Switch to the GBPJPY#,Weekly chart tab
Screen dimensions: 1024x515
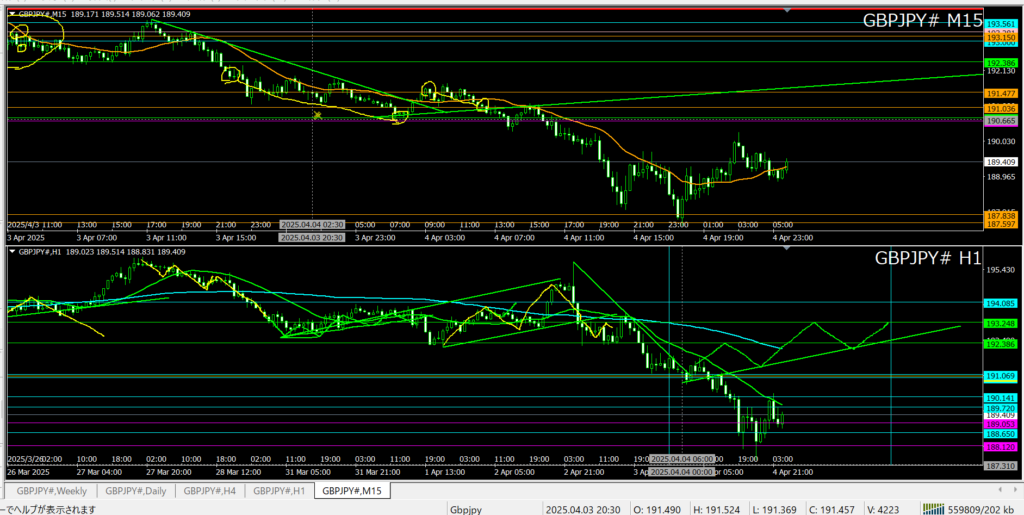tap(52, 490)
